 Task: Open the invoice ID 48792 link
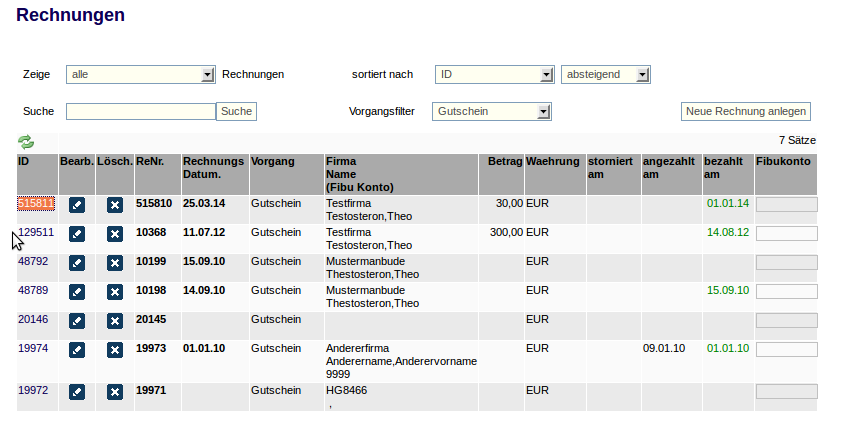point(33,261)
